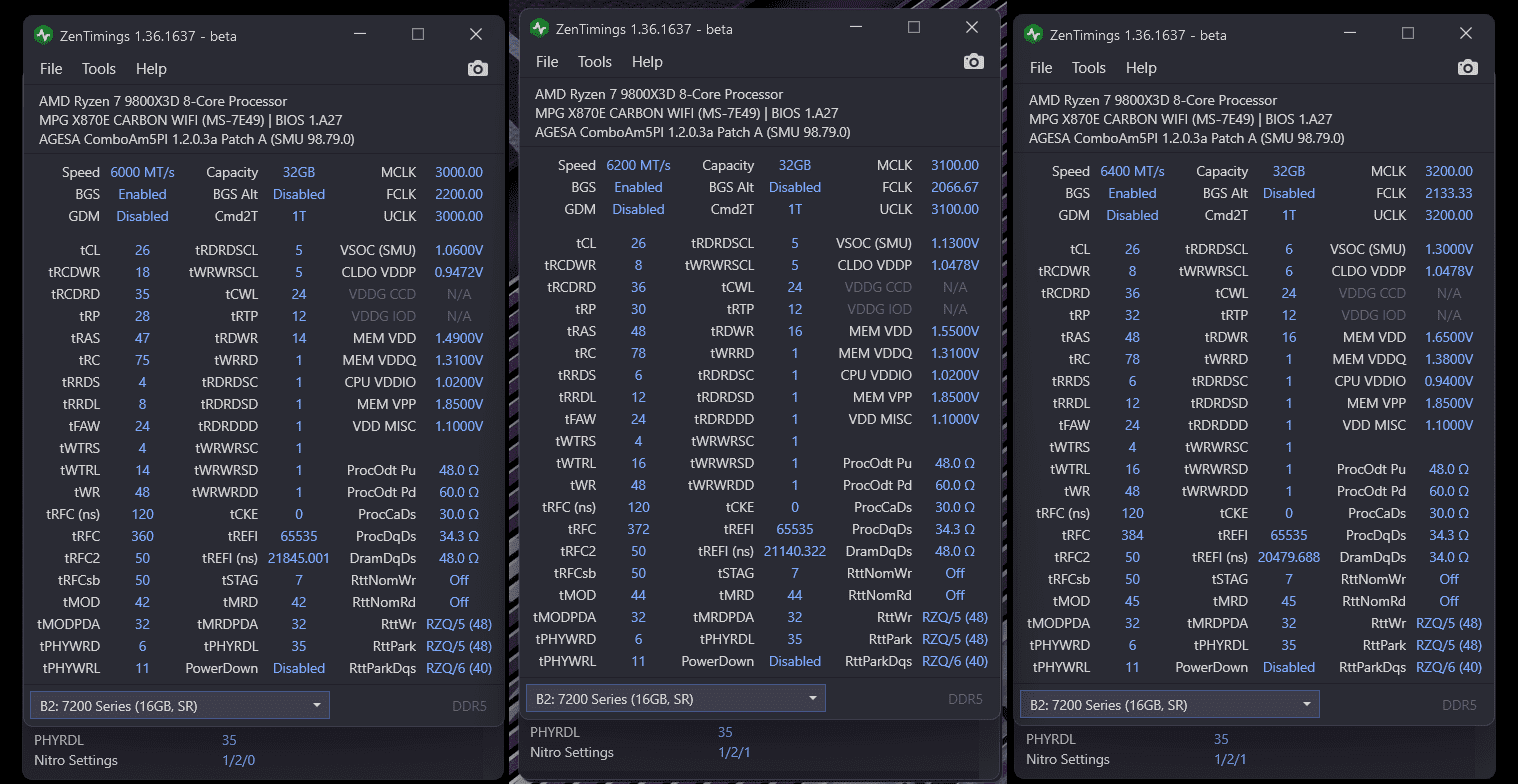
Task: Open Tools menu in middle window
Action: 594,61
